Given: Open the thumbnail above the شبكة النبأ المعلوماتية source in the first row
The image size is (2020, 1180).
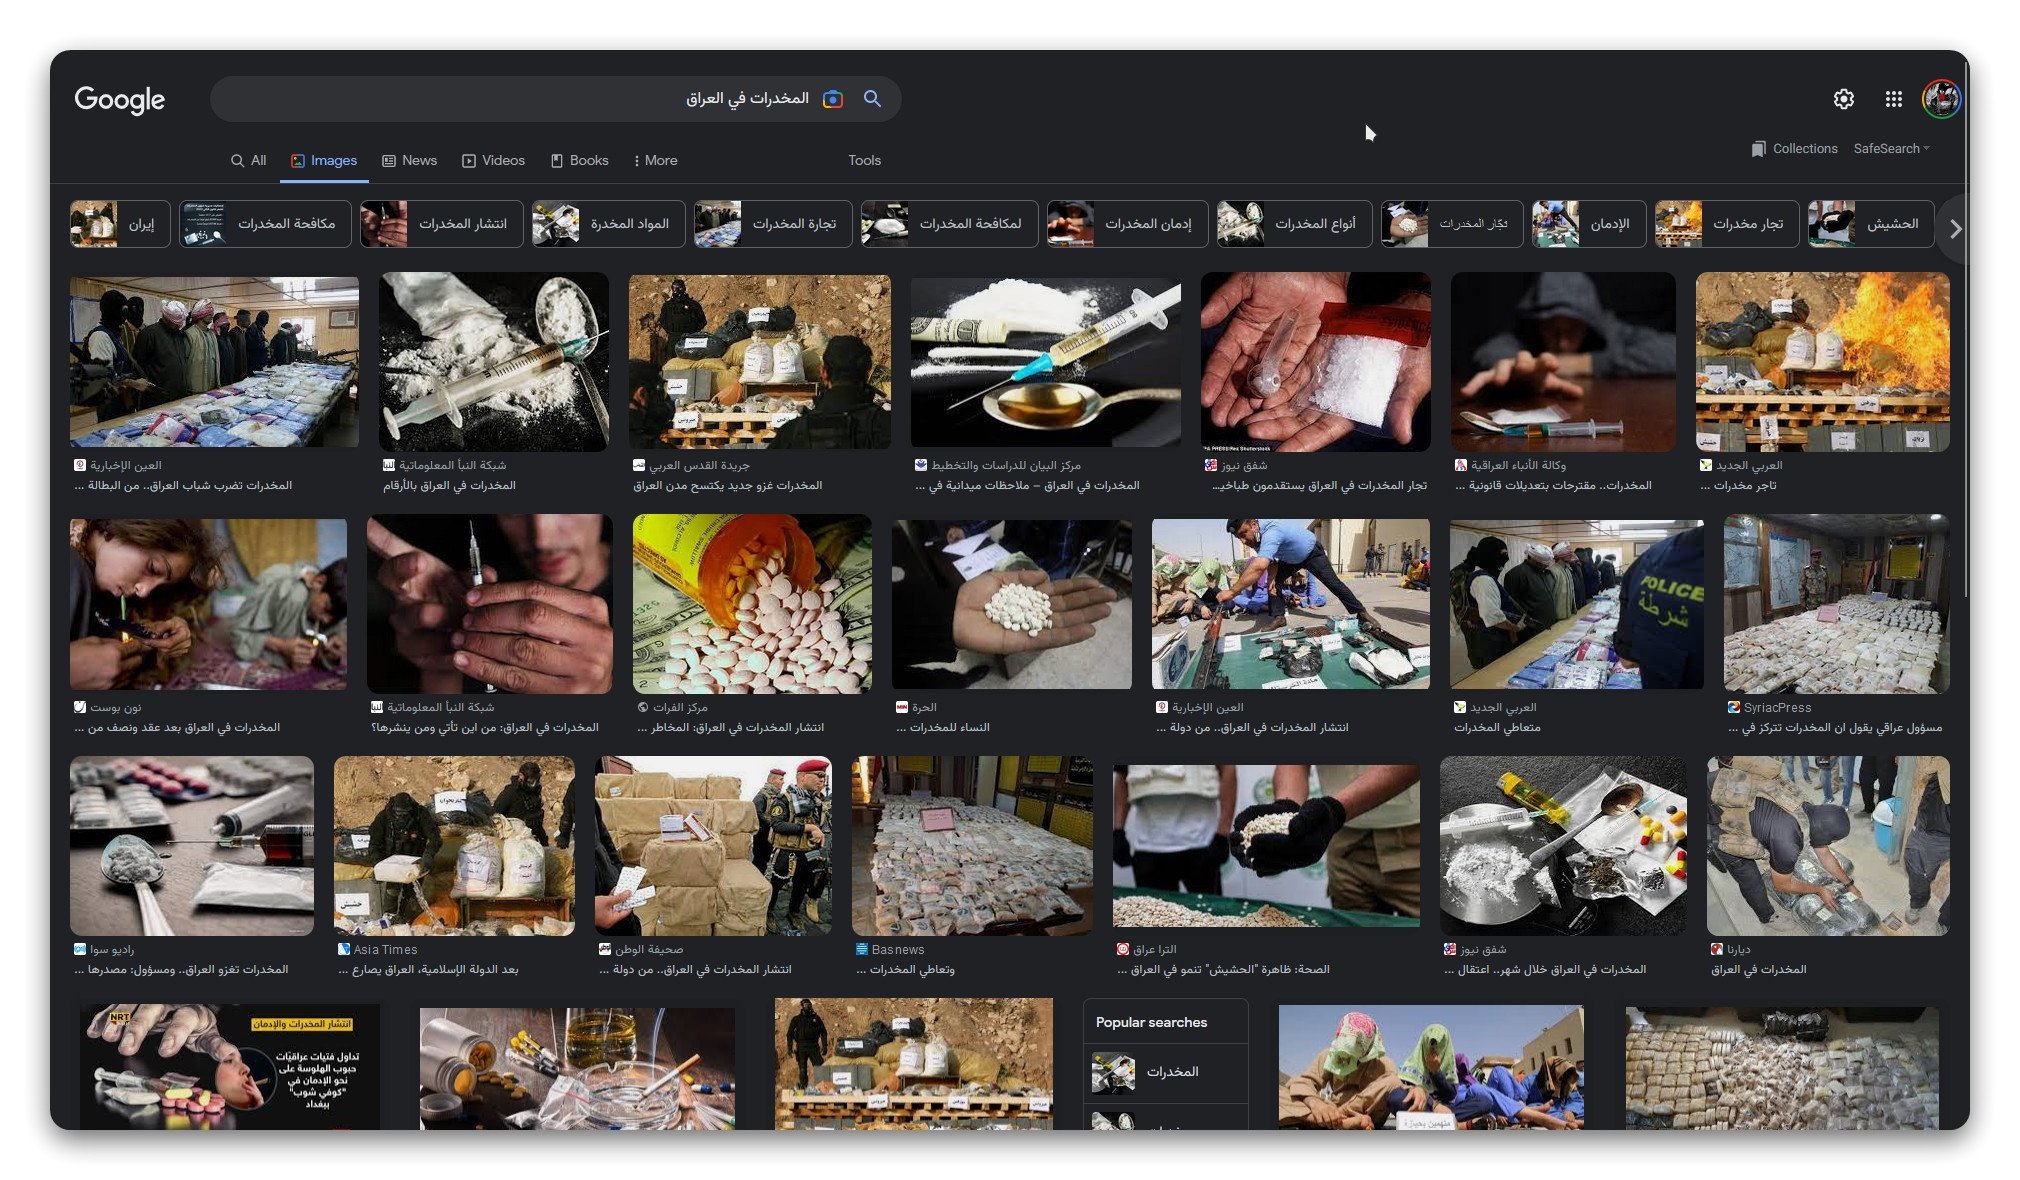Looking at the screenshot, I should pos(493,361).
